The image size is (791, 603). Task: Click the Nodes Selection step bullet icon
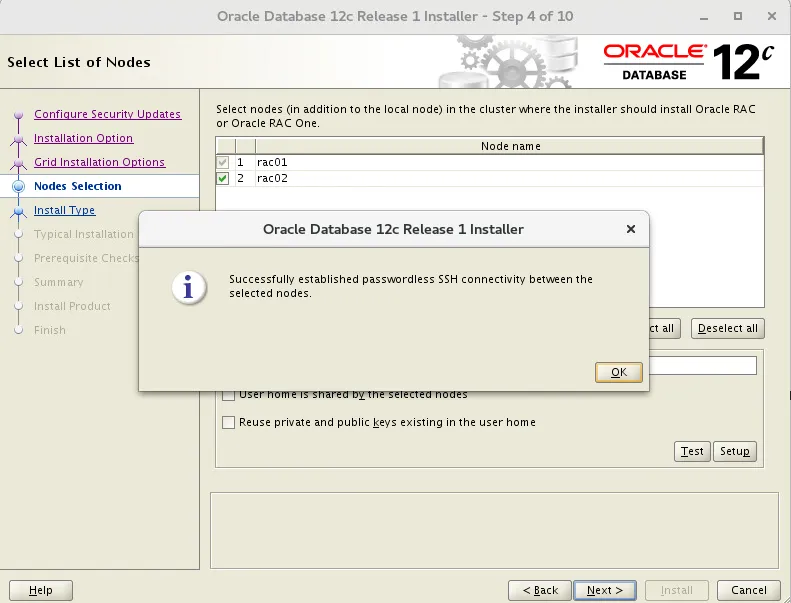pos(19,186)
